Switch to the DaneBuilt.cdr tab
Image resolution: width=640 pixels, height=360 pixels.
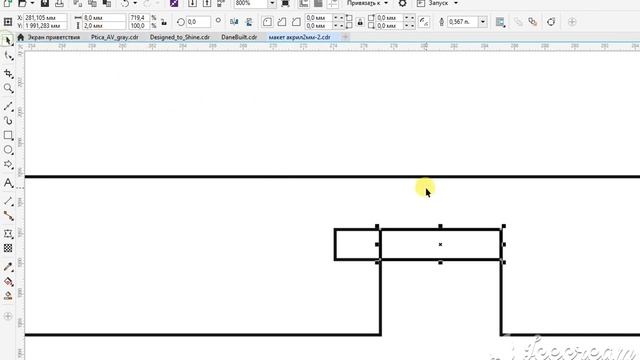[x=239, y=37]
